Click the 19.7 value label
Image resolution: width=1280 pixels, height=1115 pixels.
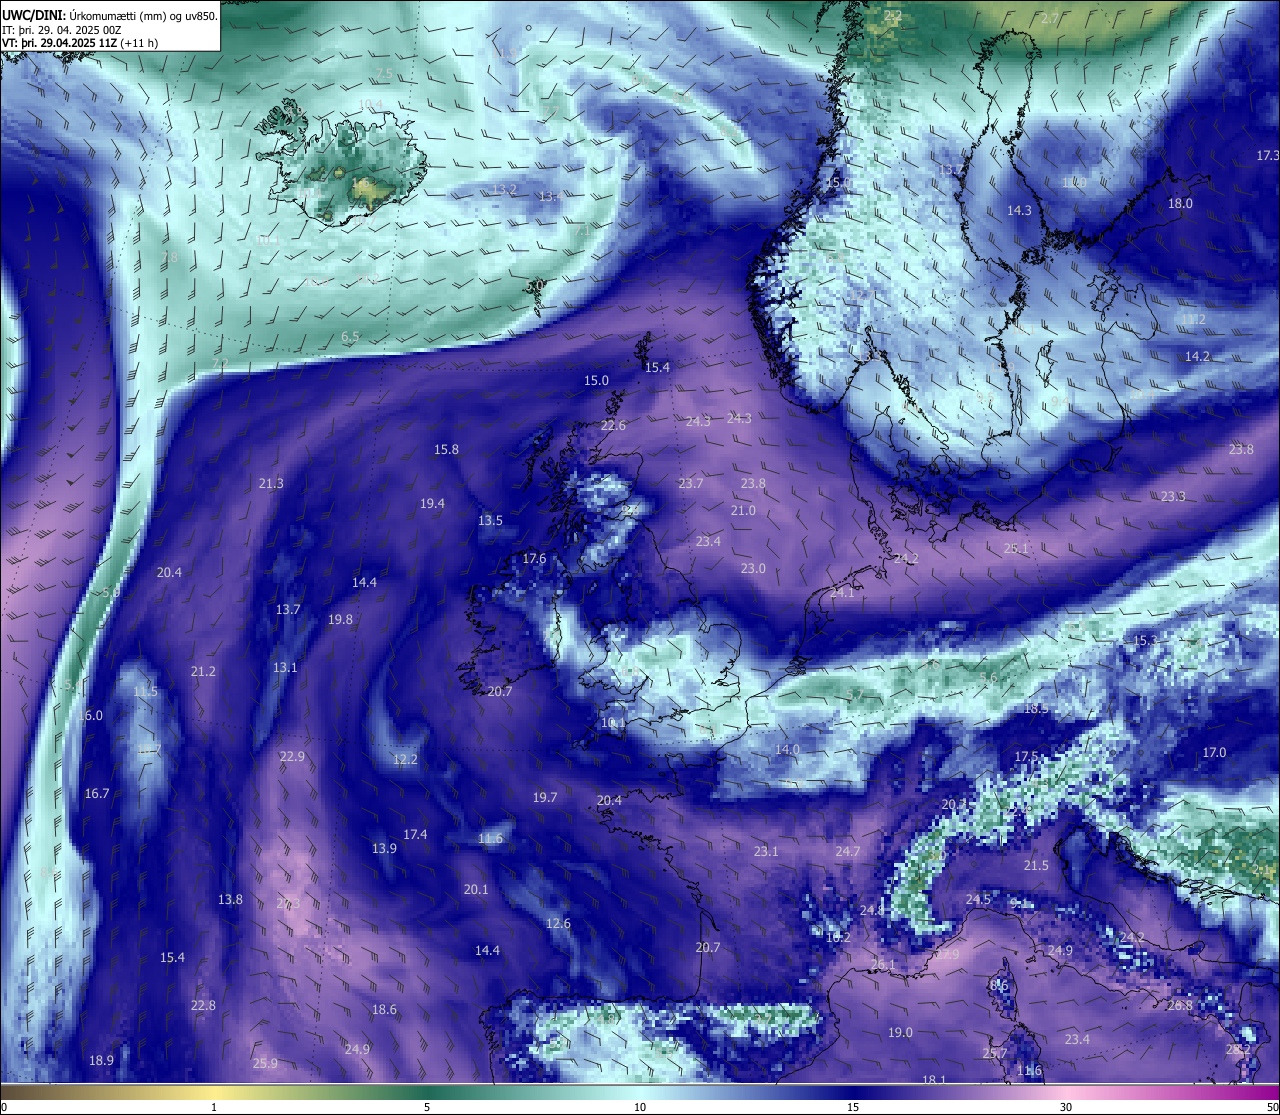tap(545, 797)
